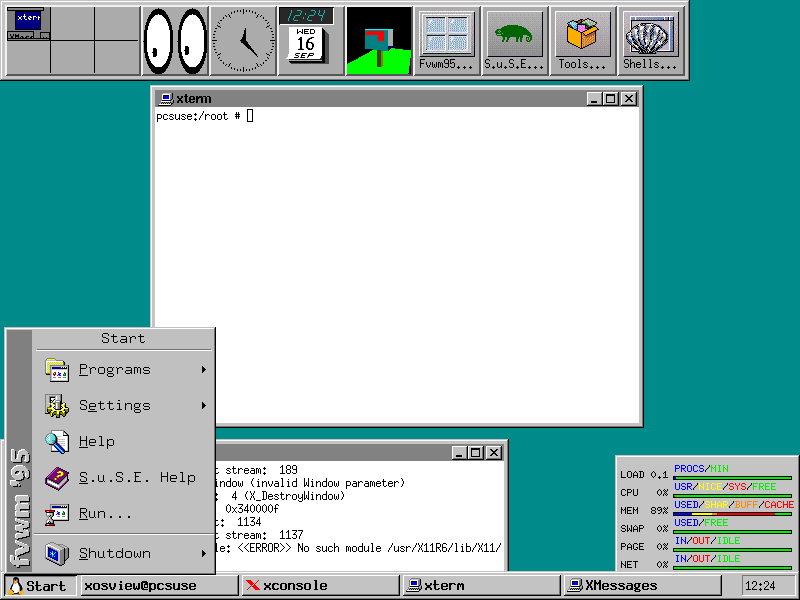Click the mailbox notification icon
This screenshot has width=800, height=600.
tap(381, 40)
